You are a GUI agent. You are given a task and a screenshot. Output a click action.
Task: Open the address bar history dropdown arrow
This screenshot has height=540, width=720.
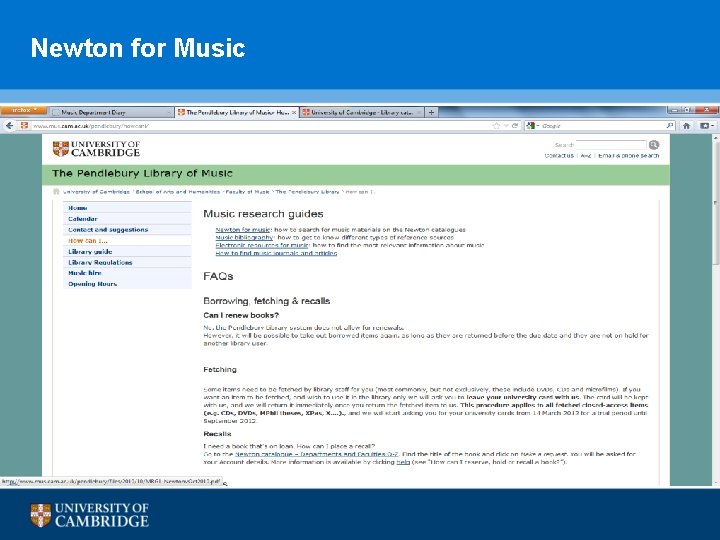pyautogui.click(x=506, y=126)
